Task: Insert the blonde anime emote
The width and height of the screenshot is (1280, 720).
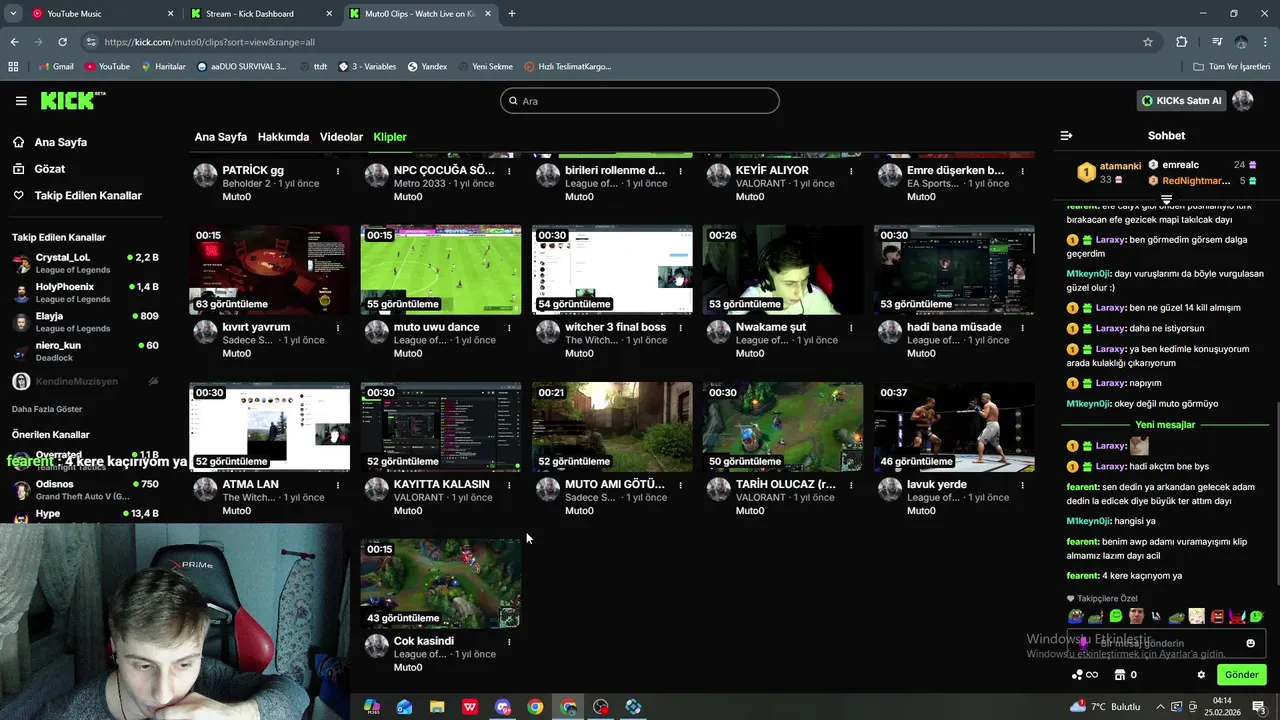Action: (1197, 616)
